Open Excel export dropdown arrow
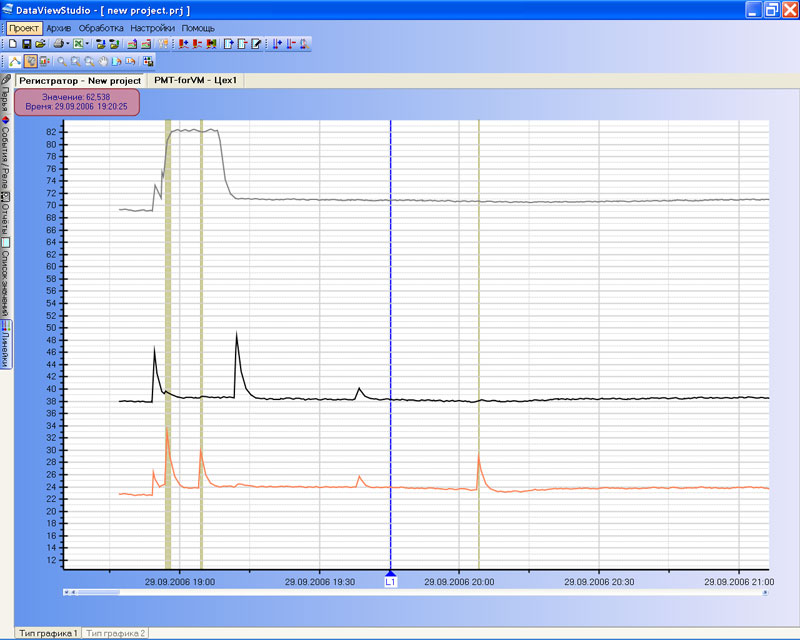Screen dimensions: 800x640 tap(87, 44)
